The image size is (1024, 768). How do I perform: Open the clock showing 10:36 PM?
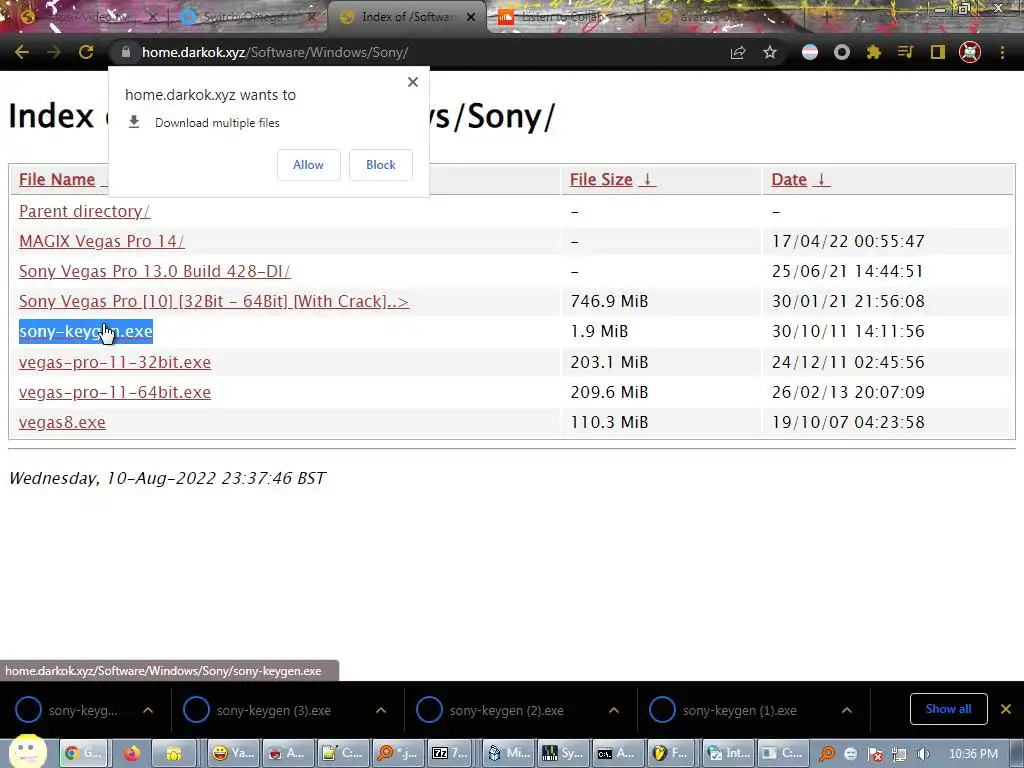[973, 754]
